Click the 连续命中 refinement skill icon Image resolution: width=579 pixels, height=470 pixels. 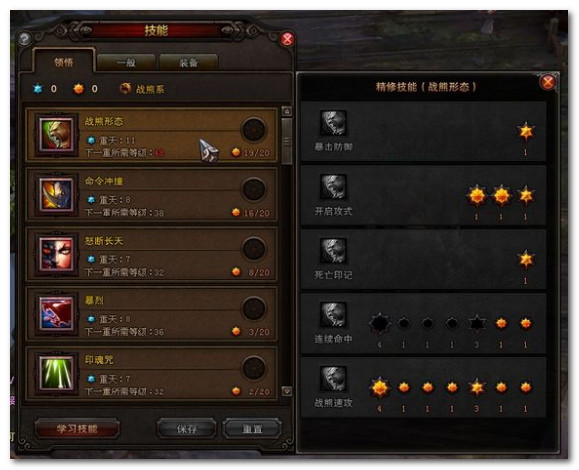click(333, 315)
